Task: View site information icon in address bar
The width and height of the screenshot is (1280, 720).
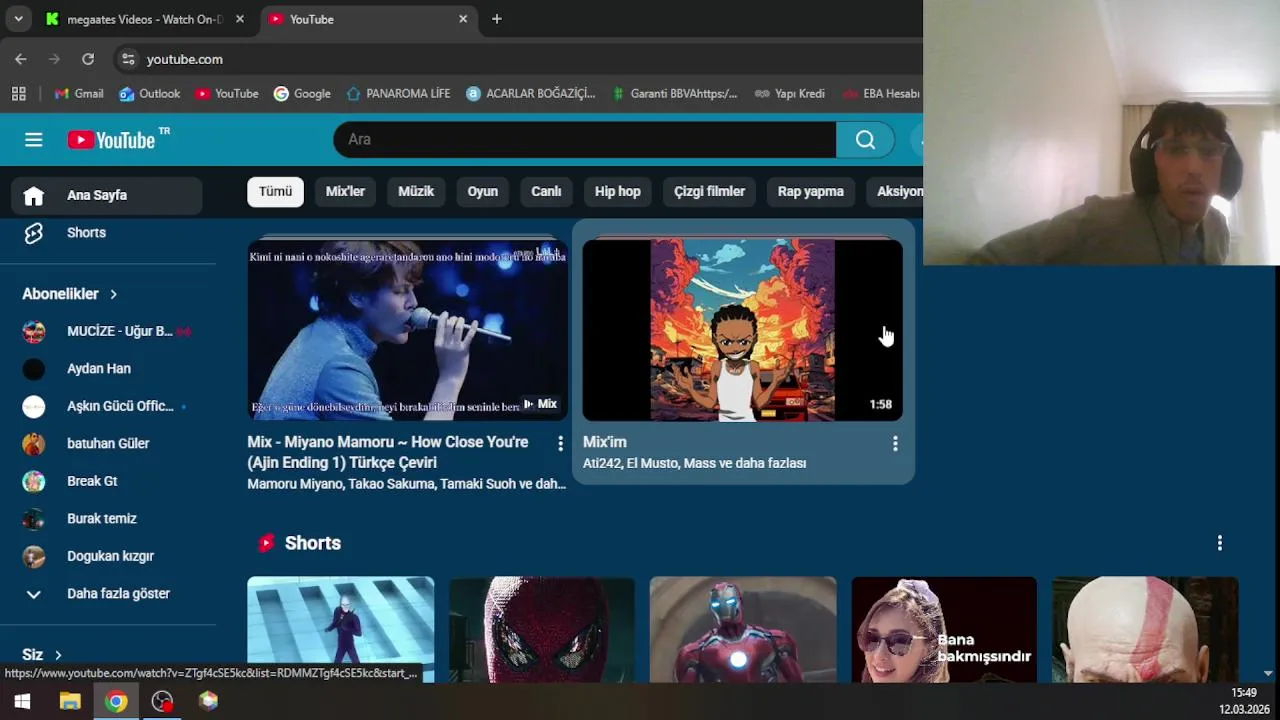Action: click(x=128, y=59)
